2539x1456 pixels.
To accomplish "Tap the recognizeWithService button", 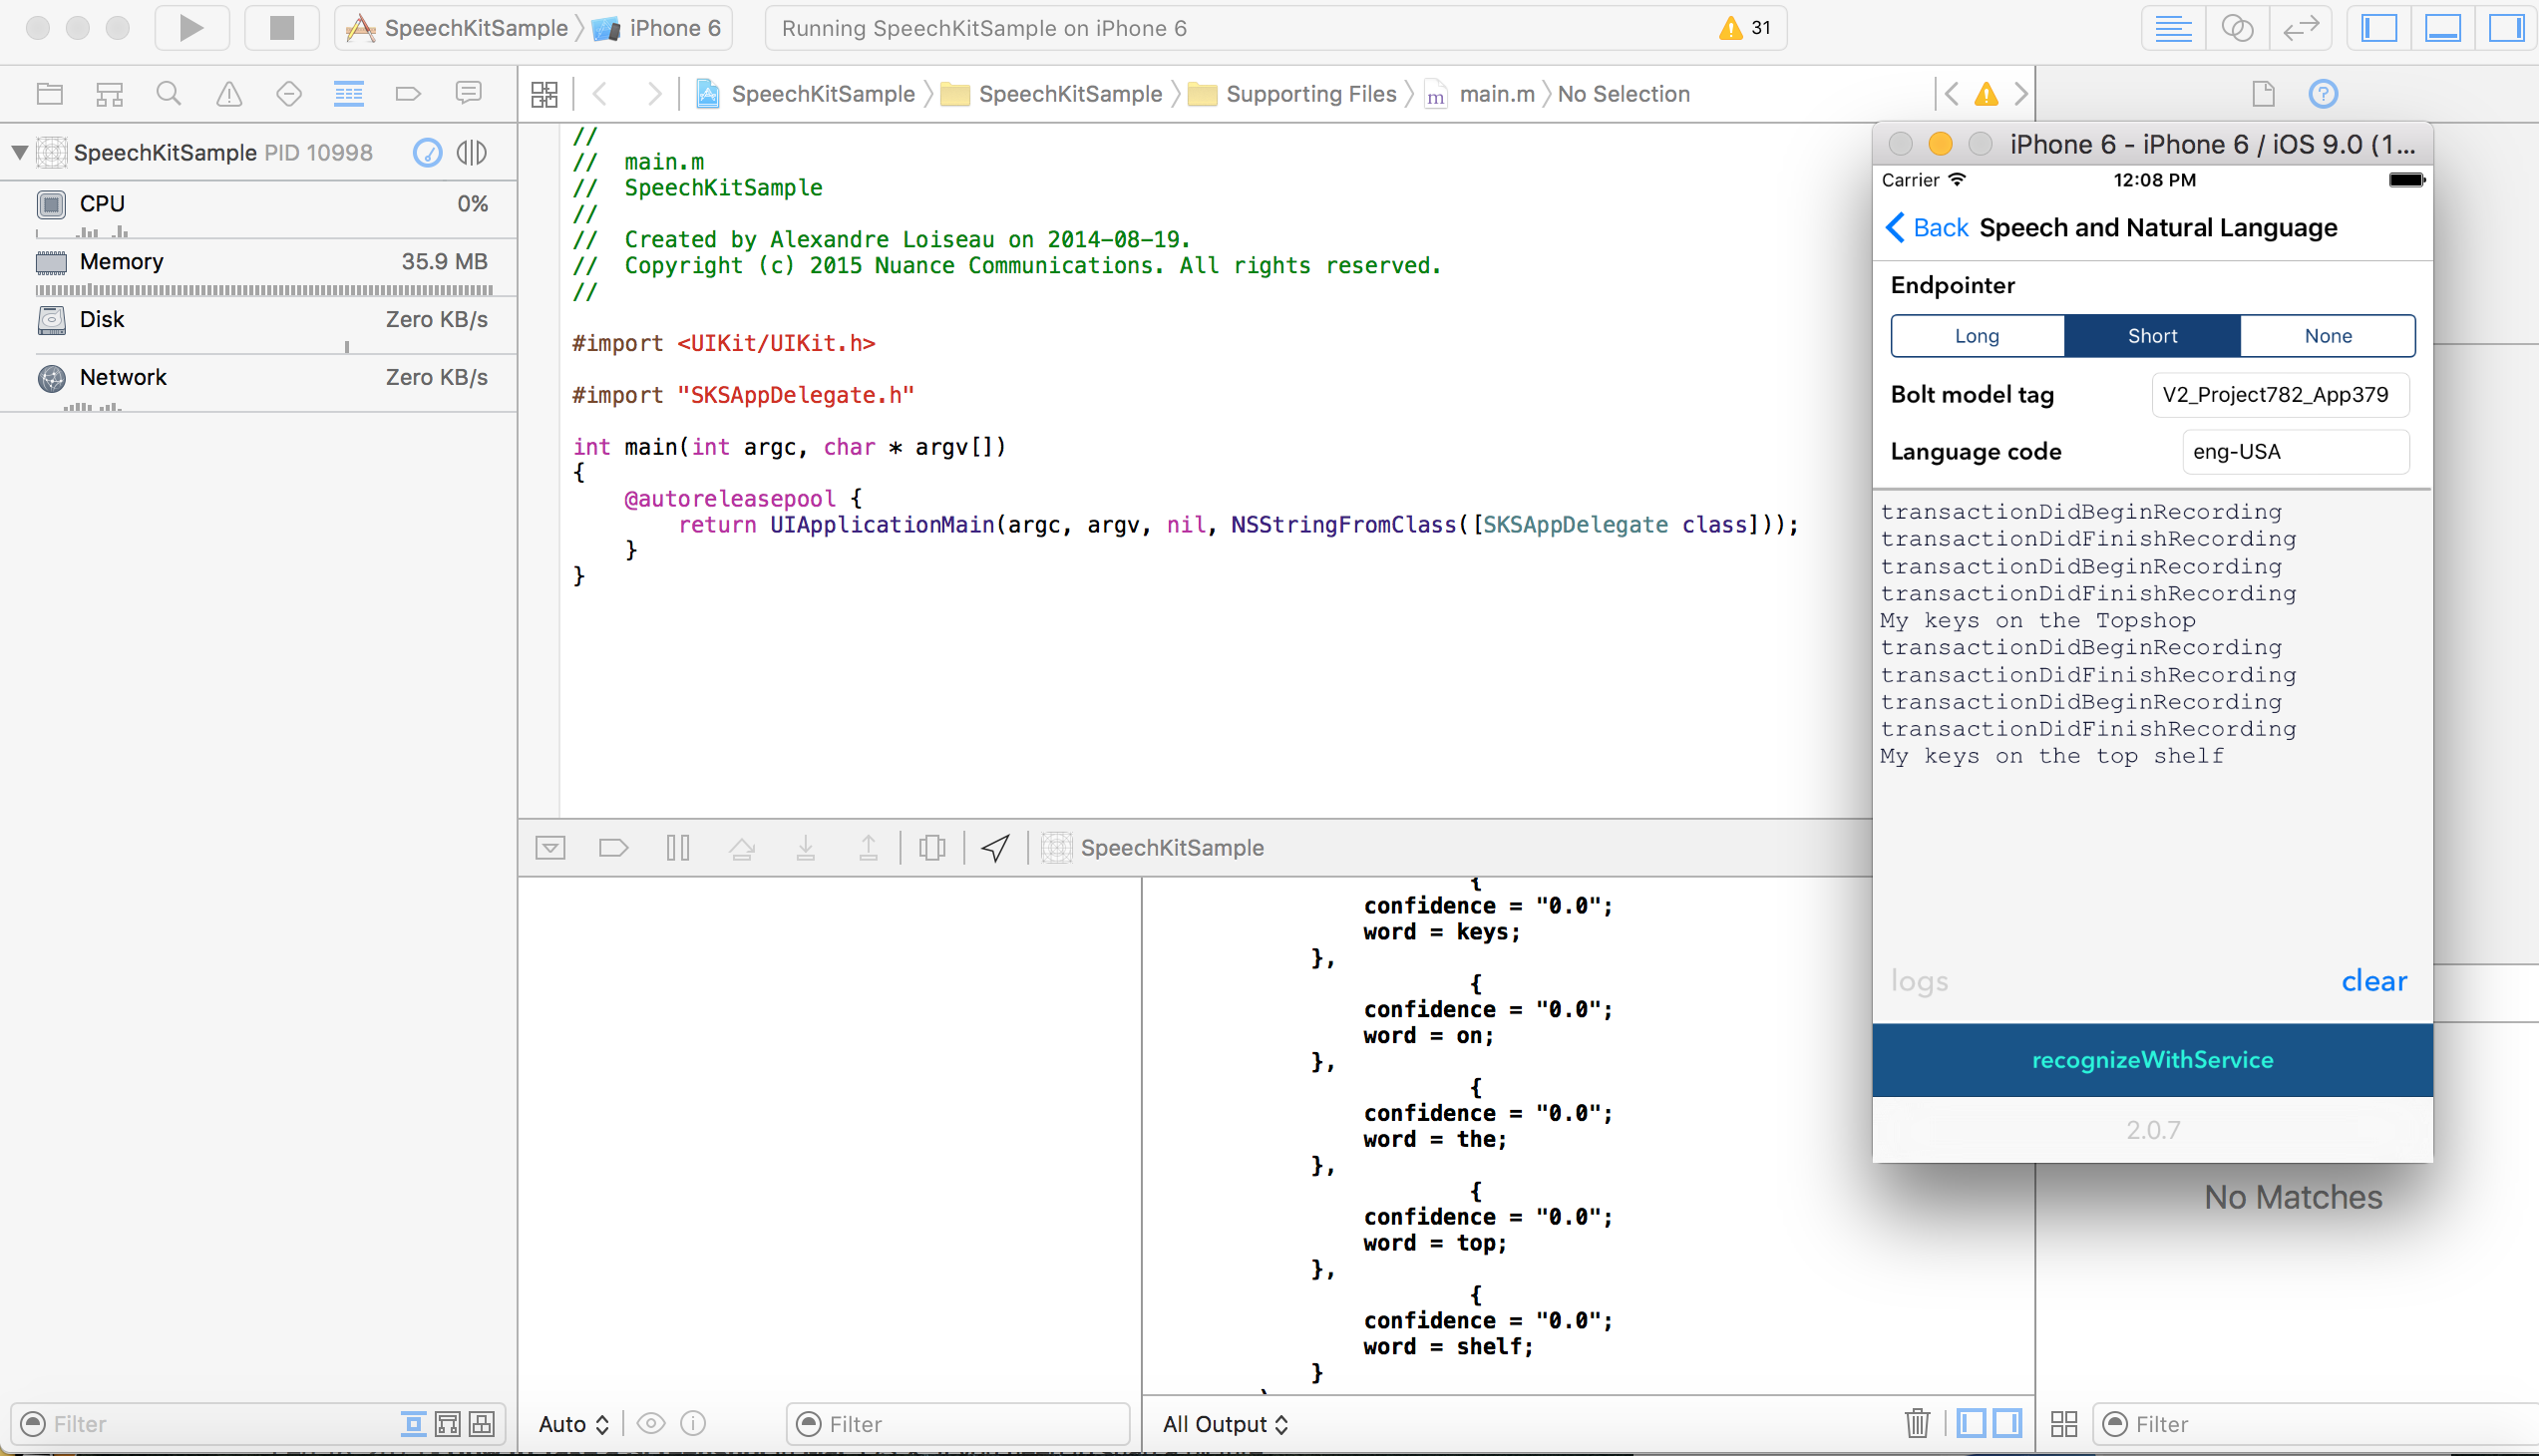I will click(x=2152, y=1060).
